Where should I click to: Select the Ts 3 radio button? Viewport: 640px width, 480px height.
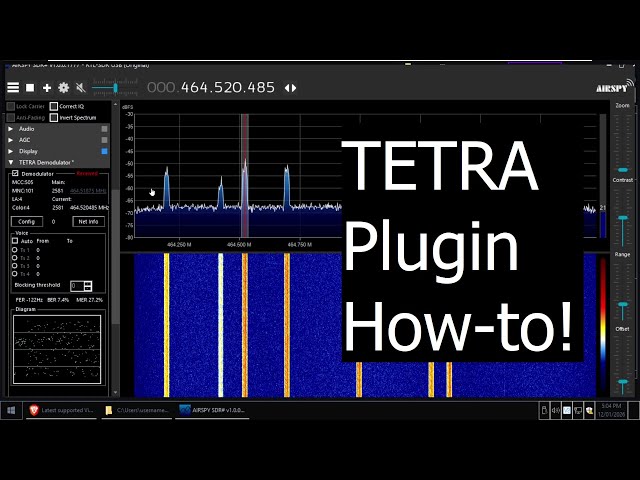click(15, 266)
